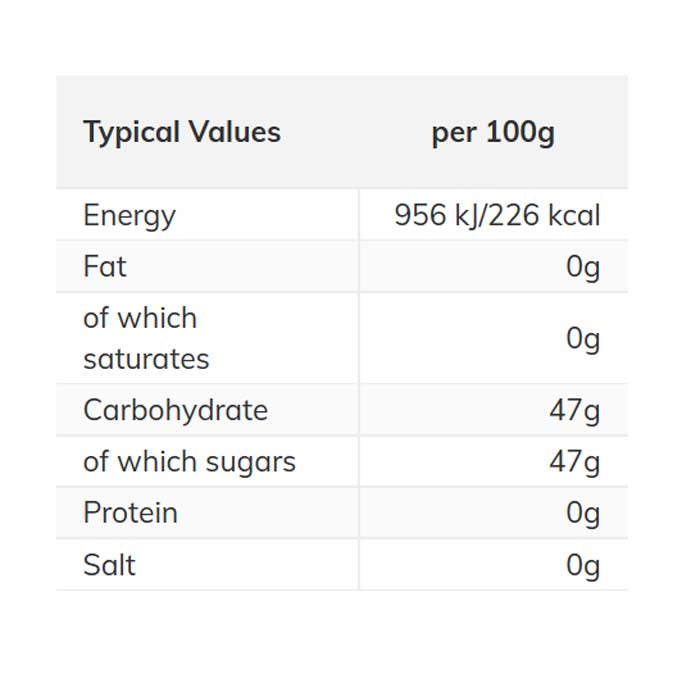Select the "of which sugars" label
The width and height of the screenshot is (700, 700).
point(189,462)
